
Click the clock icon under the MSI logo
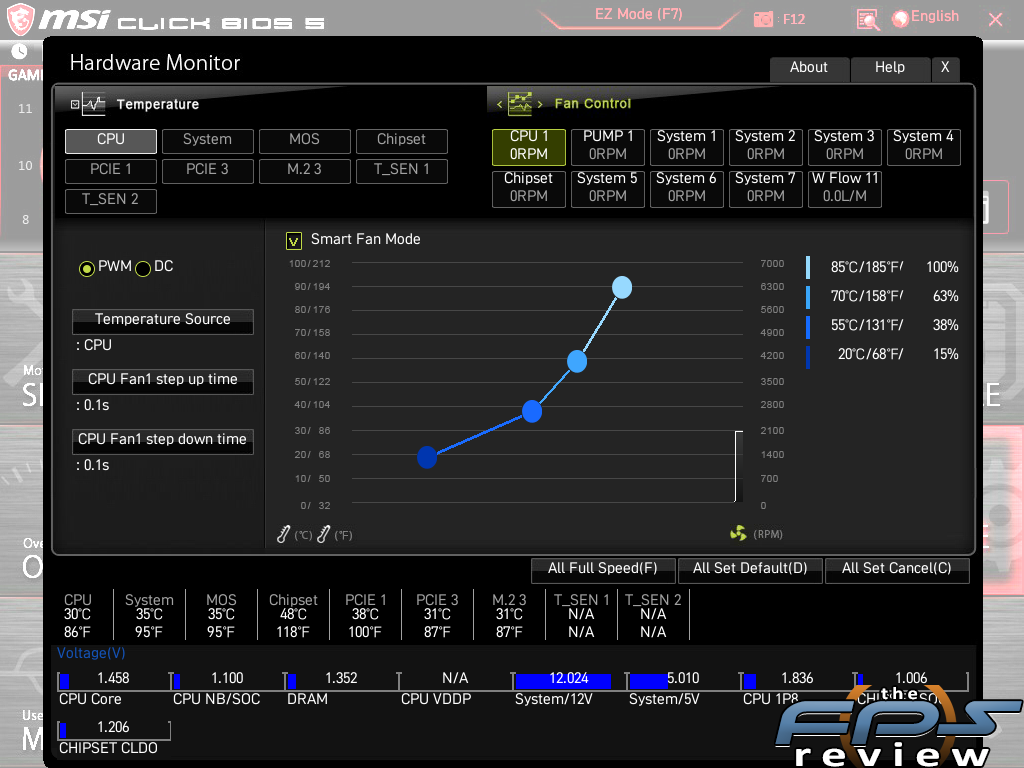coord(20,52)
